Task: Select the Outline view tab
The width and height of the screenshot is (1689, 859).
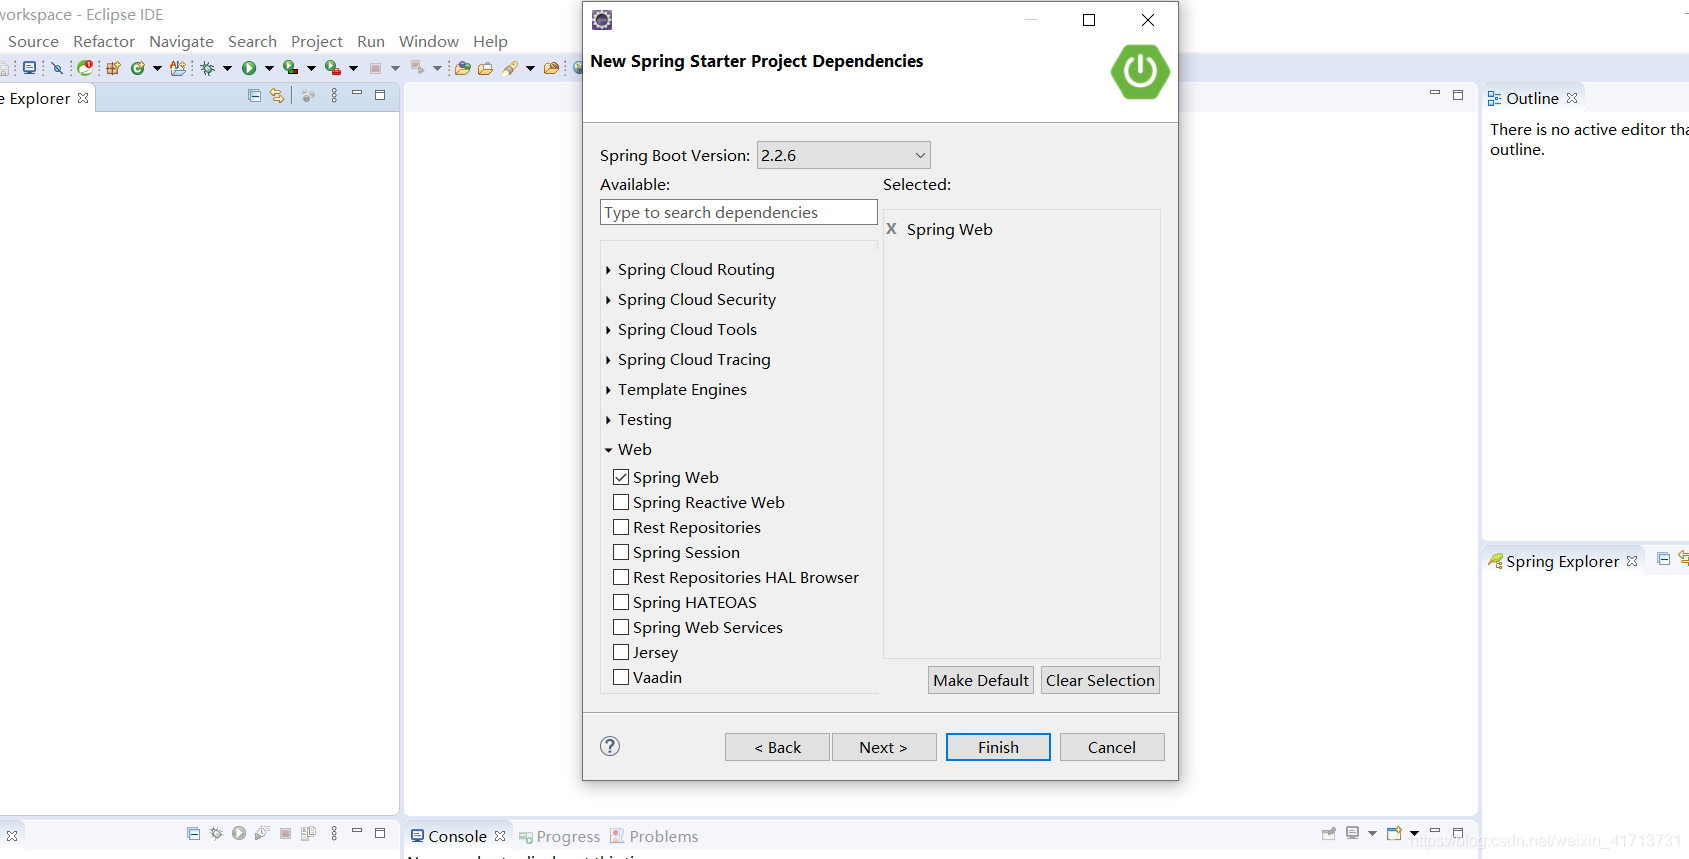Action: [x=1532, y=98]
